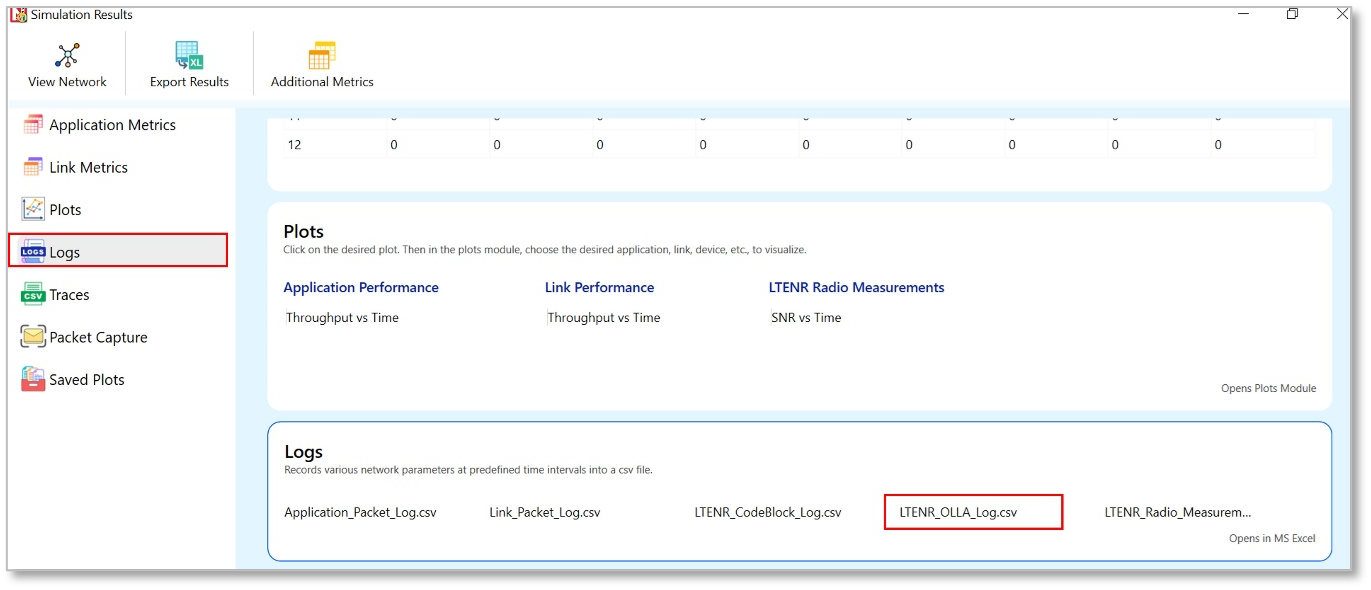Image resolution: width=1371 pixels, height=590 pixels.
Task: Click the Export Results Excel icon
Action: pos(189,56)
